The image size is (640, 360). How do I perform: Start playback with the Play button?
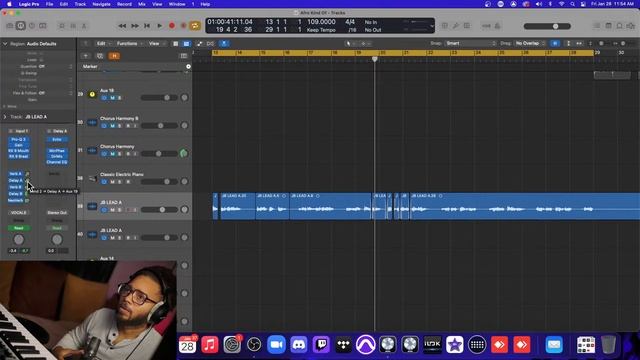[160, 26]
